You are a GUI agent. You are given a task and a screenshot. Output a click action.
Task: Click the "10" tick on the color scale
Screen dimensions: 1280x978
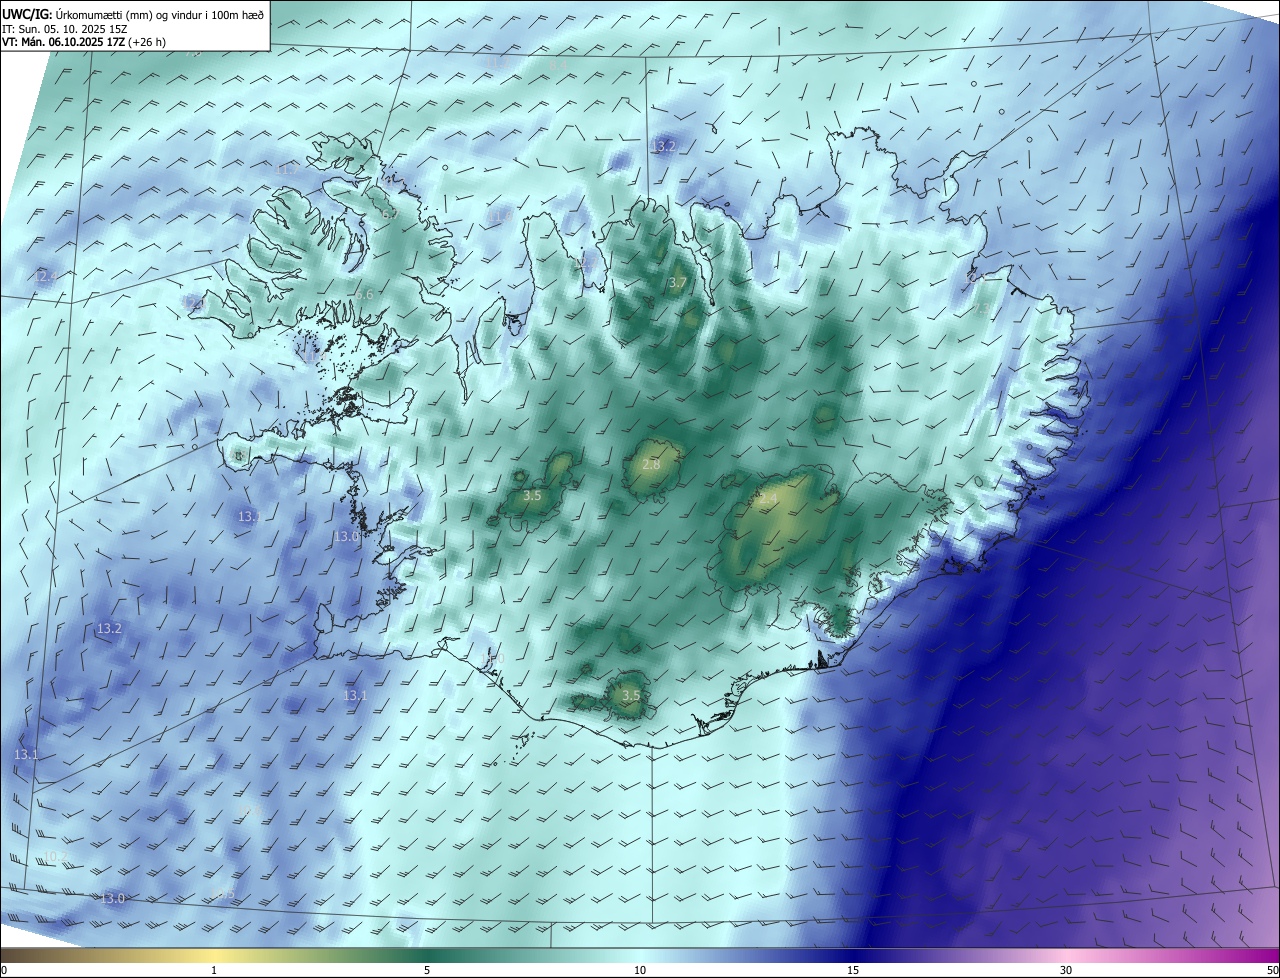(640, 970)
